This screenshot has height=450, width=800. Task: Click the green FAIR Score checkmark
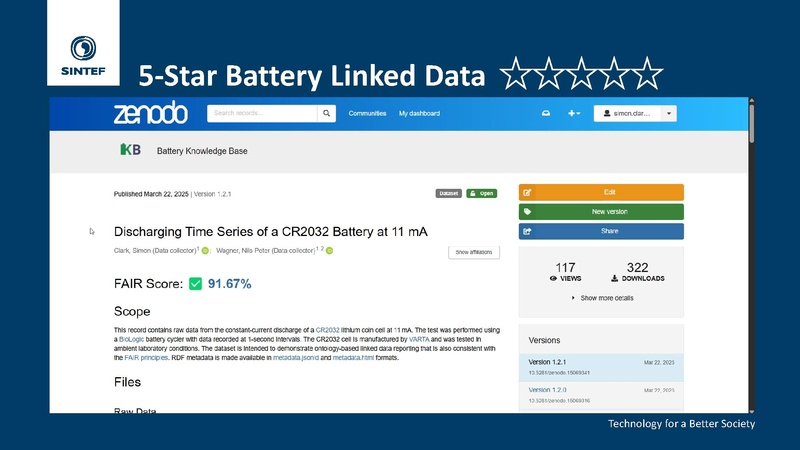click(195, 284)
